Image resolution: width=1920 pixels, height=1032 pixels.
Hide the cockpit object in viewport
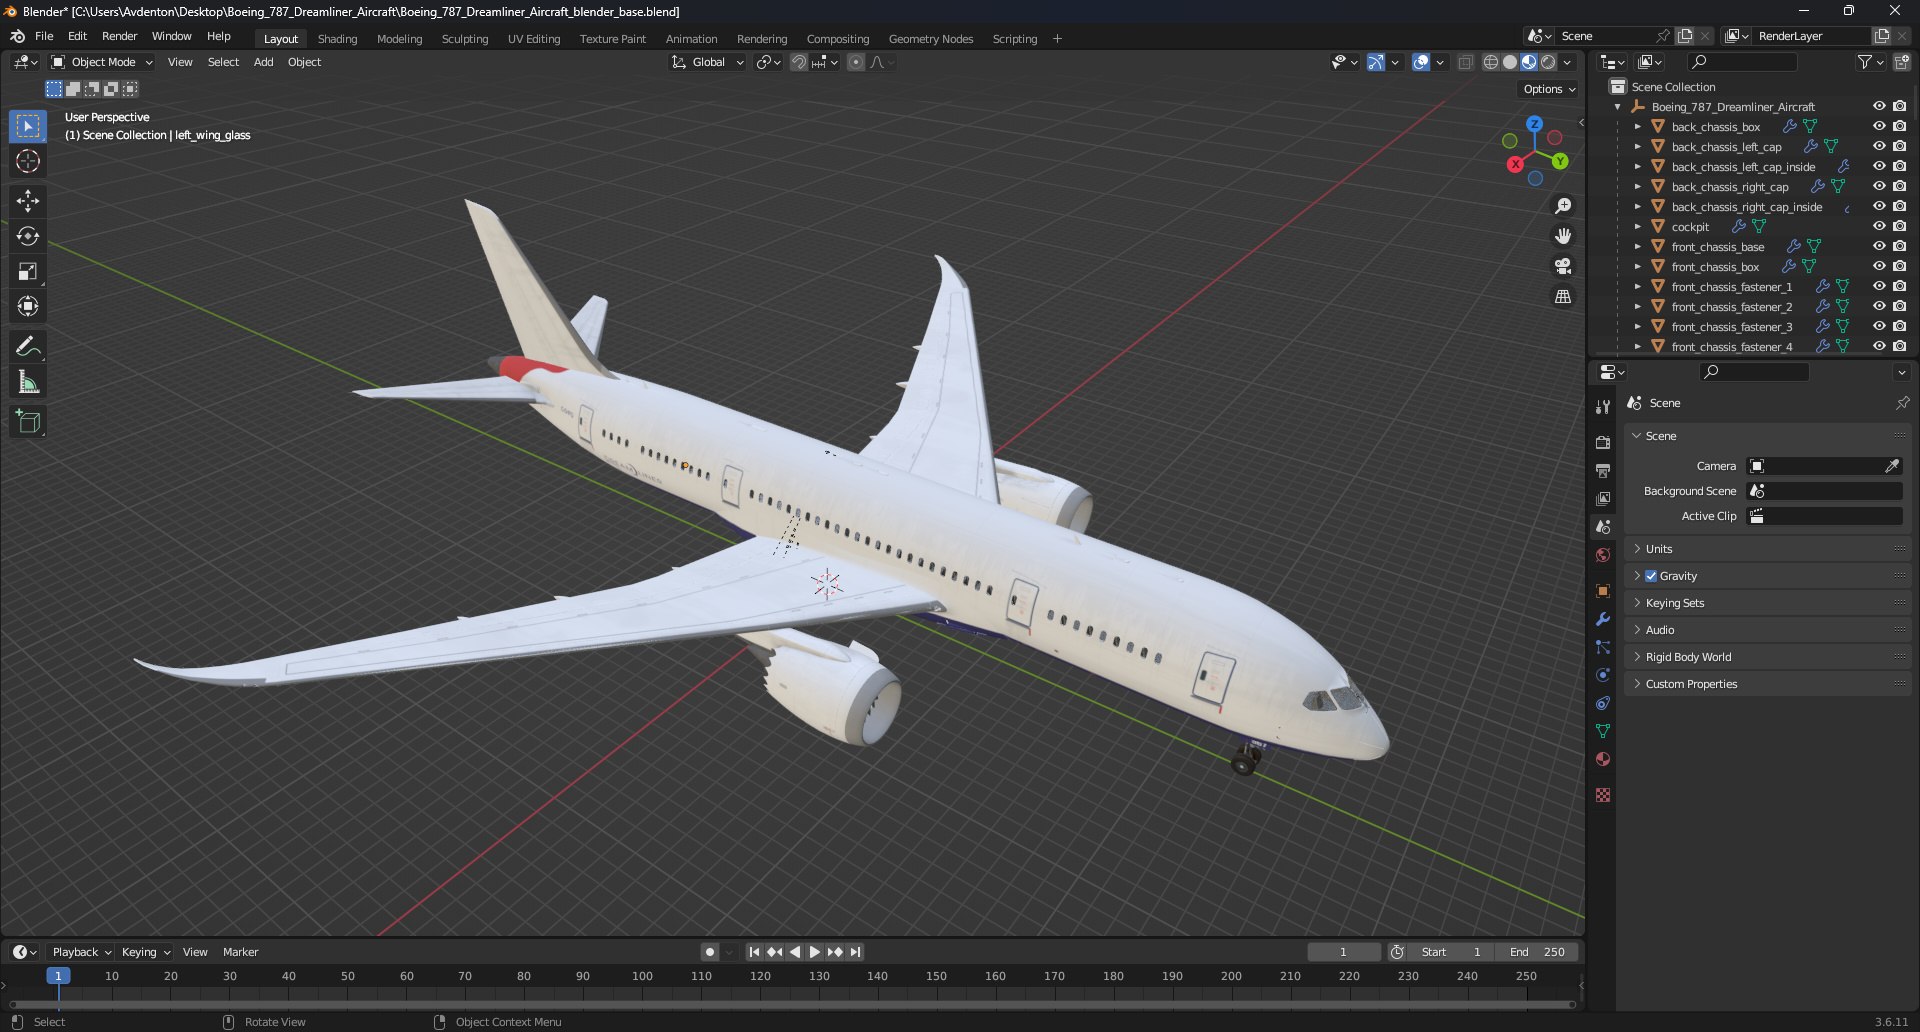(1879, 227)
